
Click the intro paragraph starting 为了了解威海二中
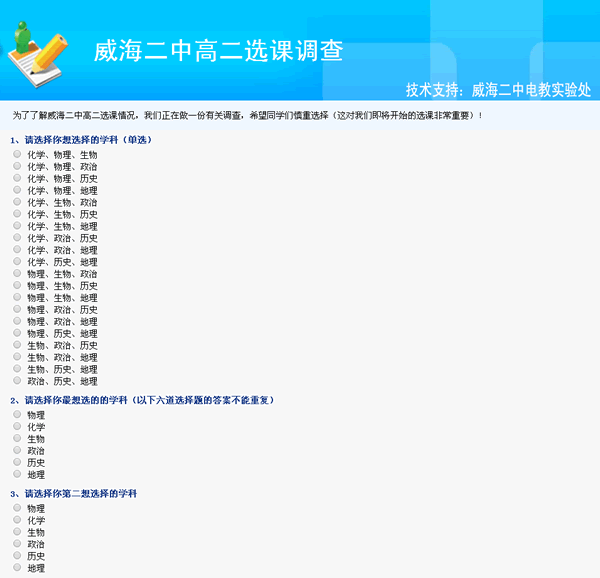tap(248, 115)
